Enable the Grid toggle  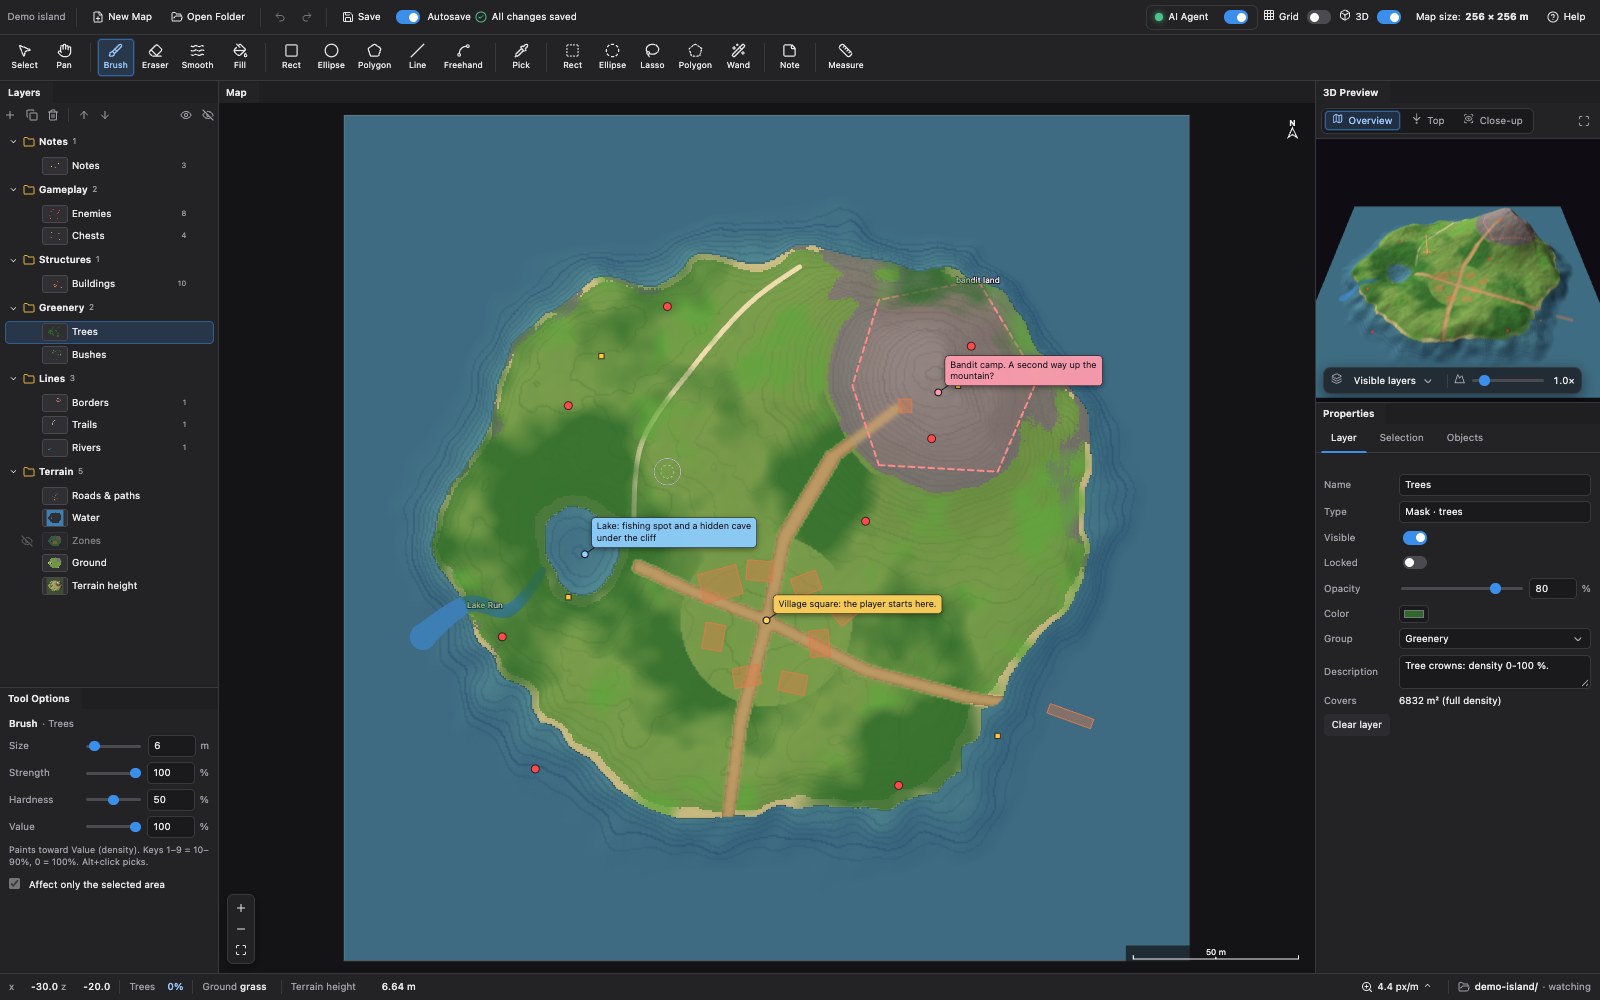click(x=1318, y=17)
